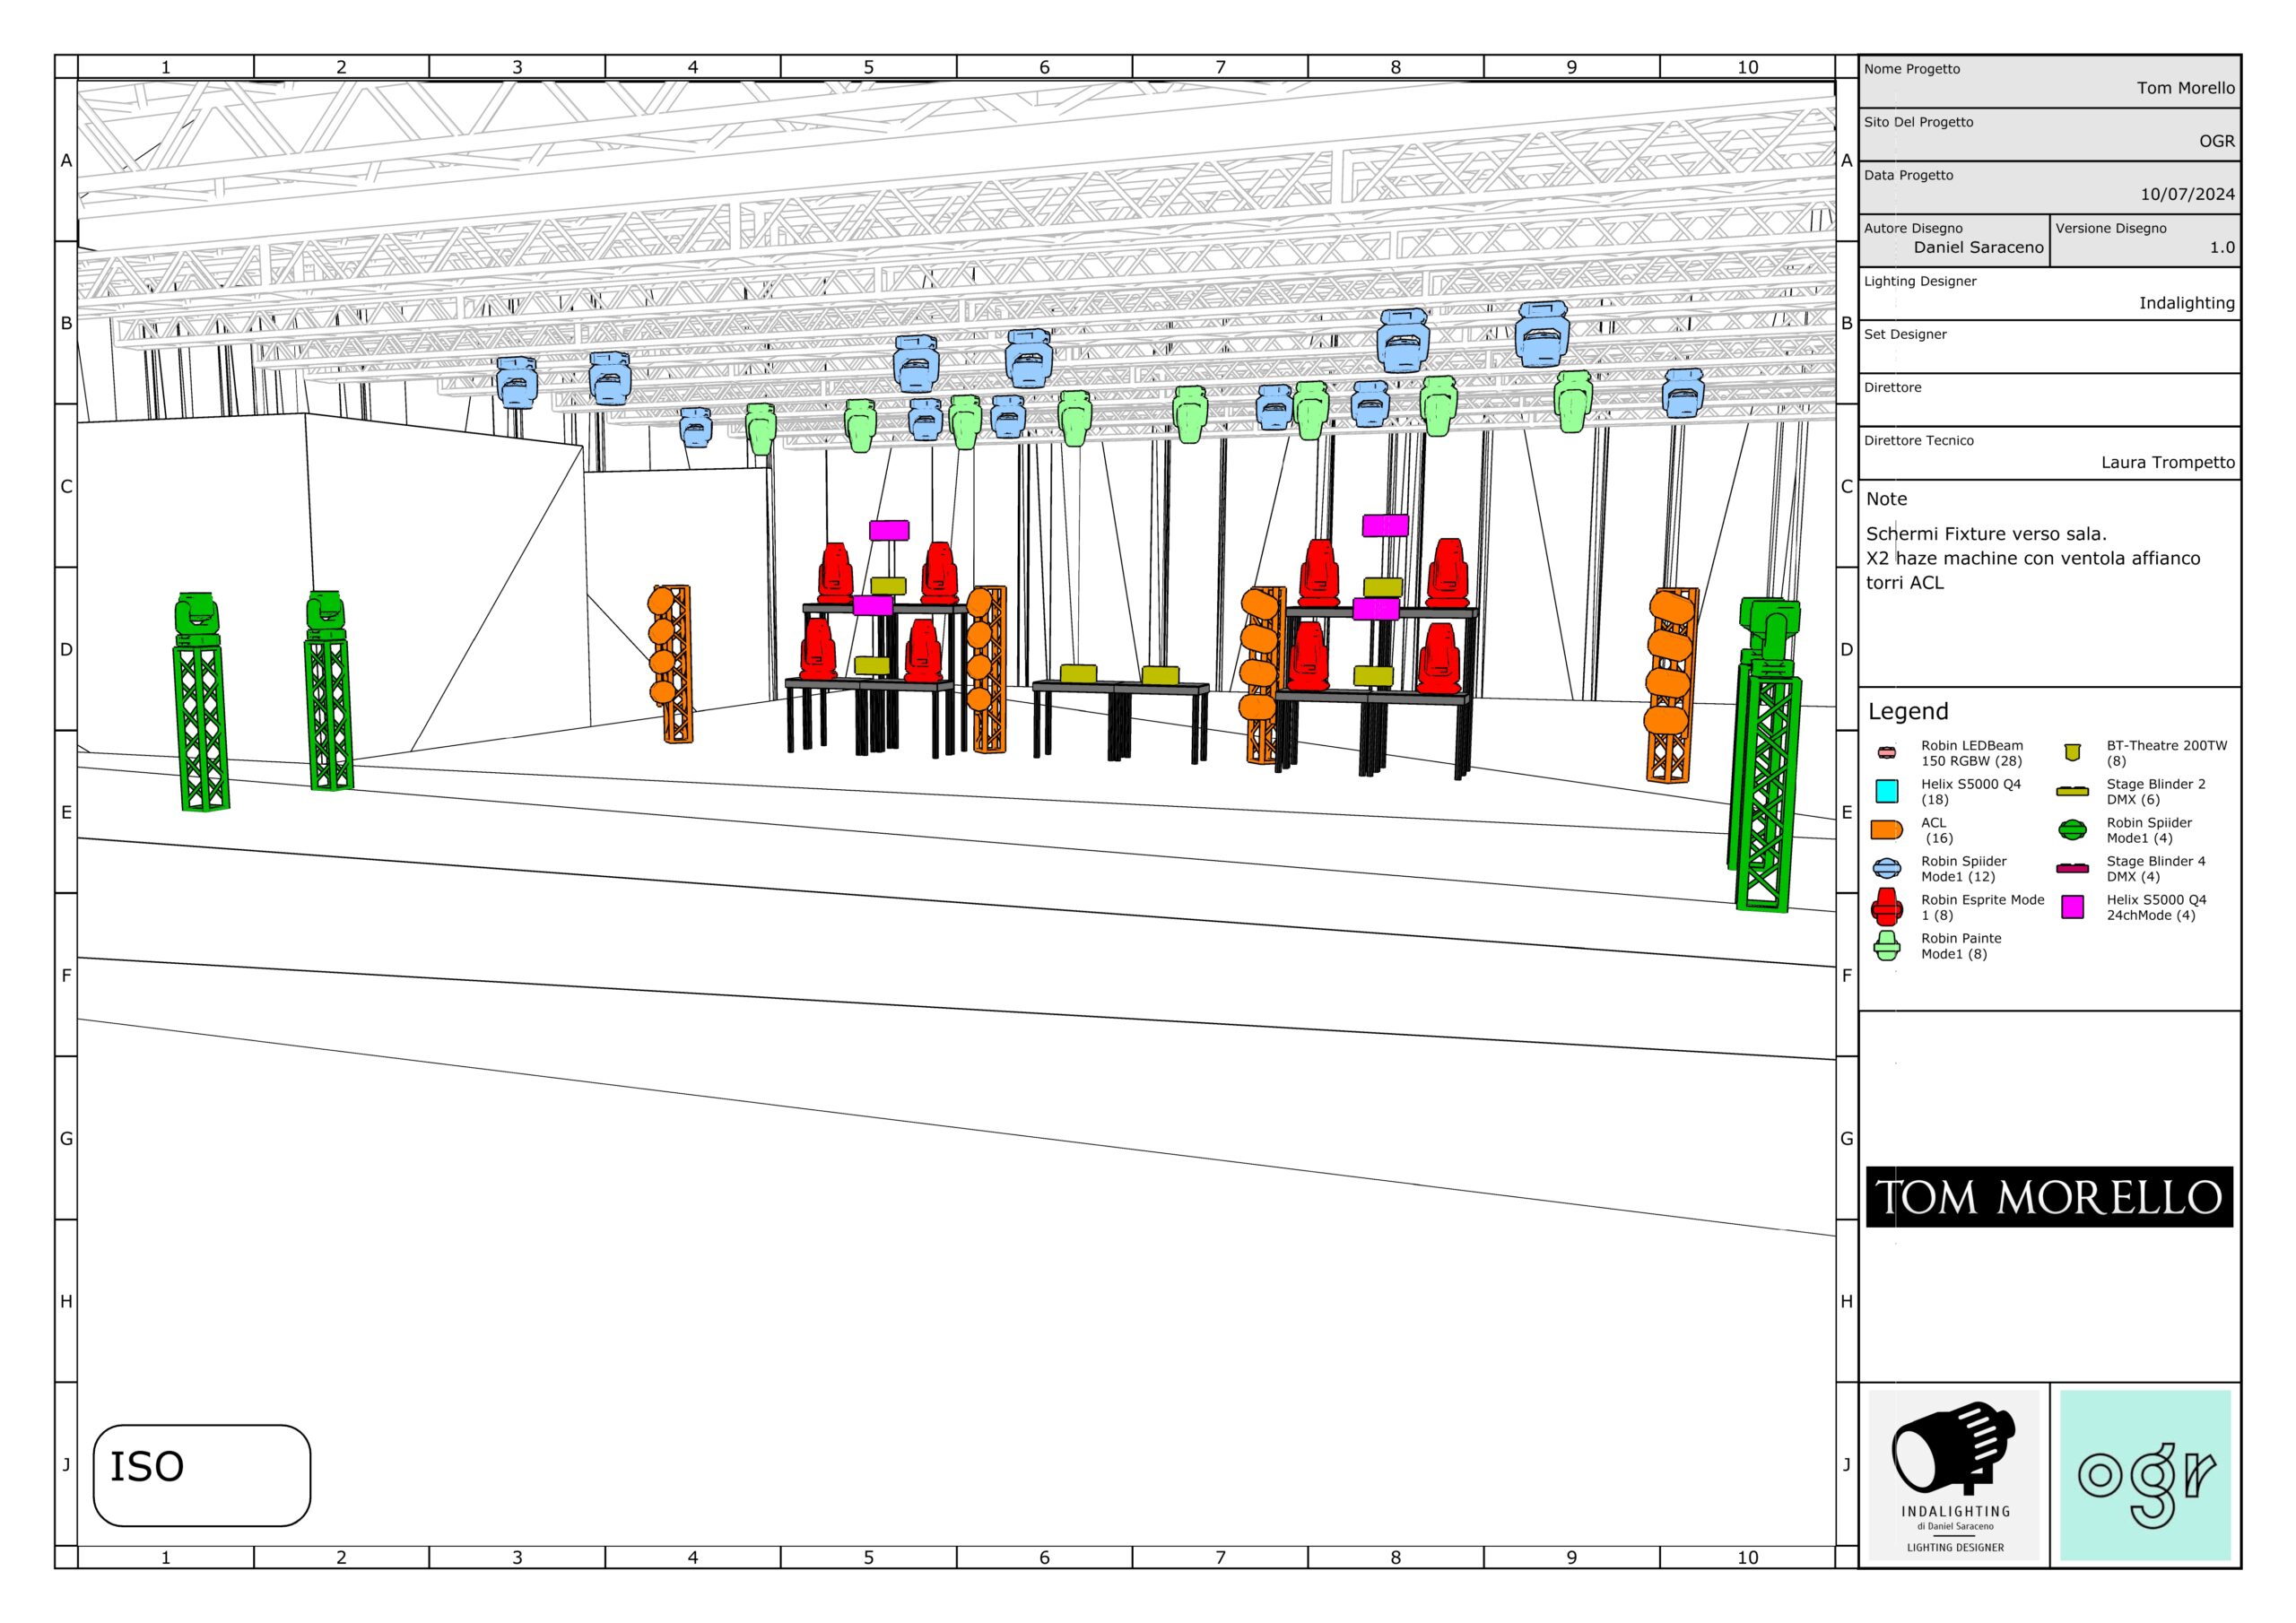The width and height of the screenshot is (2296, 1623).
Task: Select the light green Robin Painte legend icon
Action: 1886,946
